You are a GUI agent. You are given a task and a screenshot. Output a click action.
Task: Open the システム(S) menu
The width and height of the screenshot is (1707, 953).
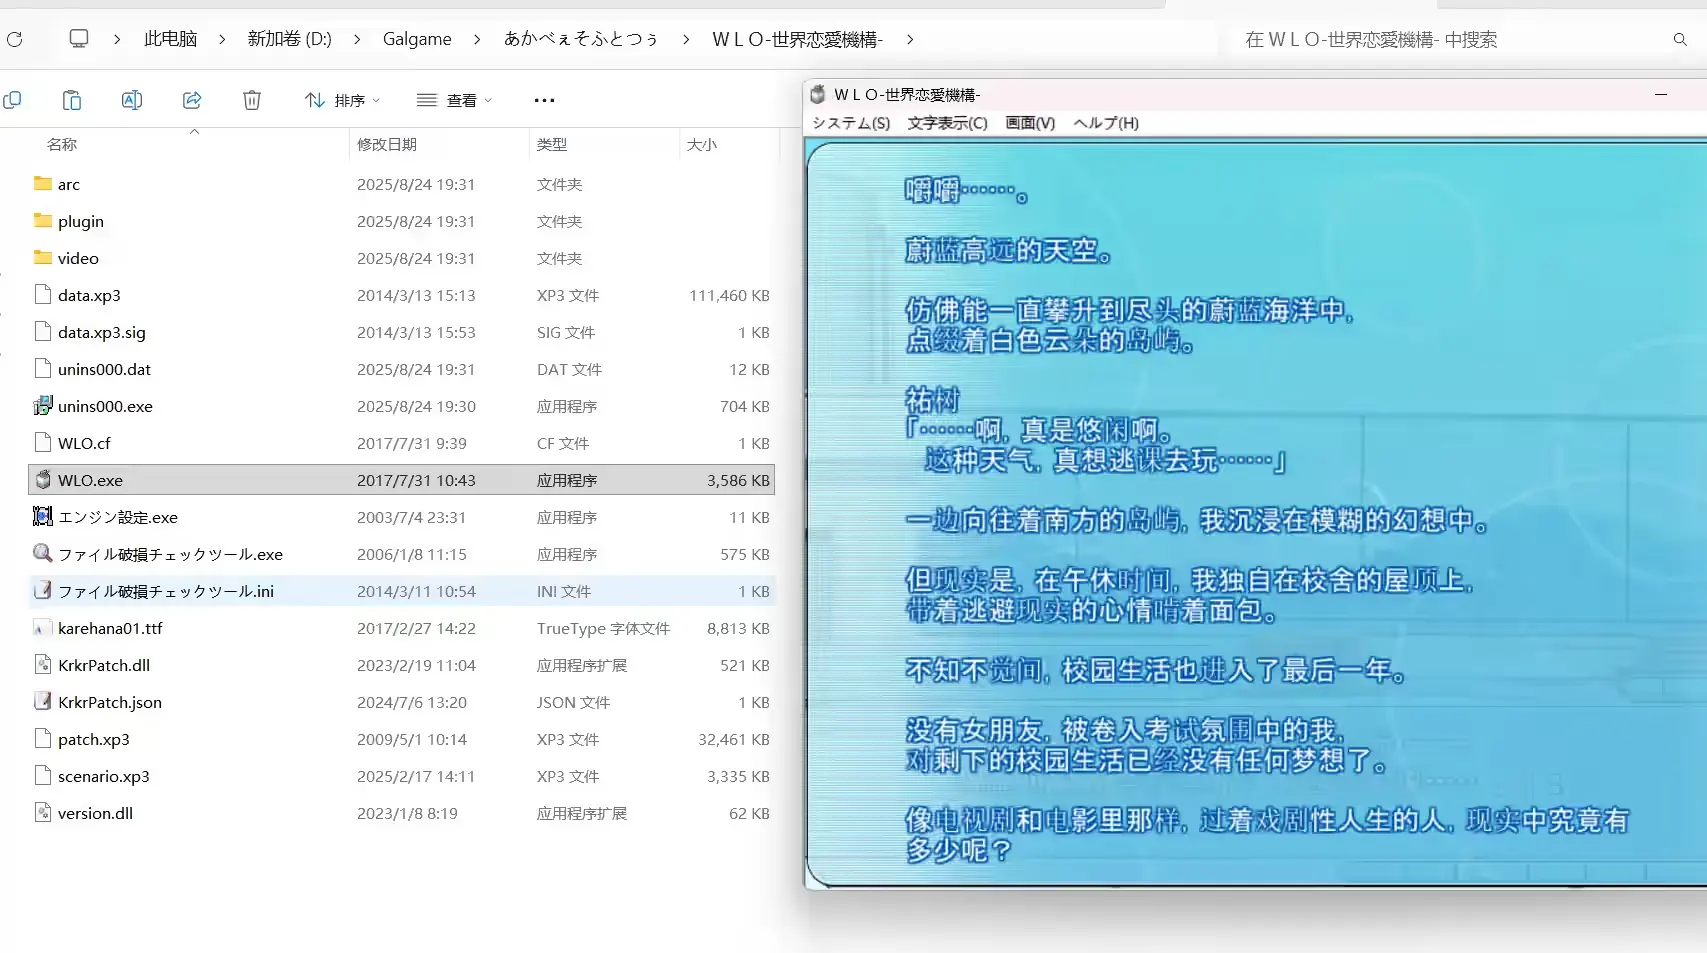tap(851, 123)
